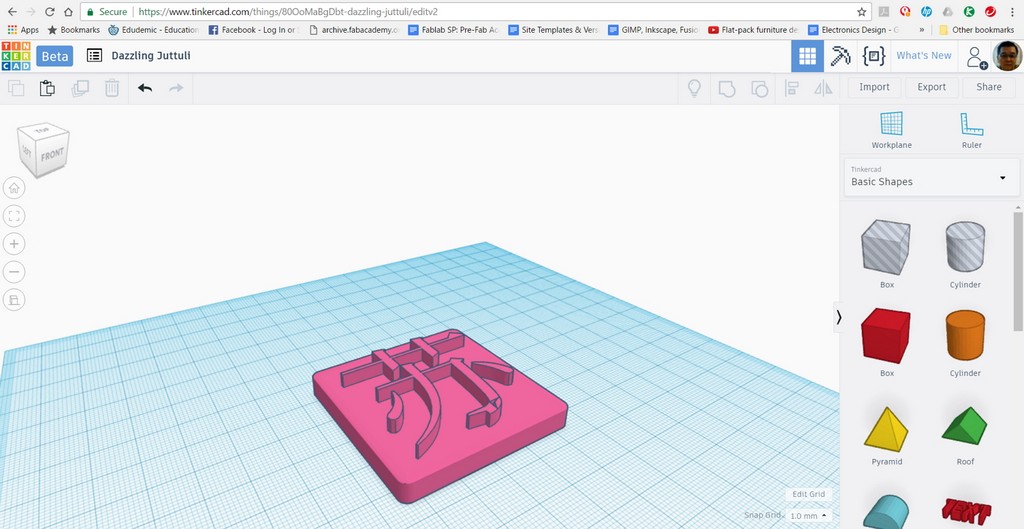
Task: Toggle Show All lightbulb icon
Action: (x=694, y=88)
